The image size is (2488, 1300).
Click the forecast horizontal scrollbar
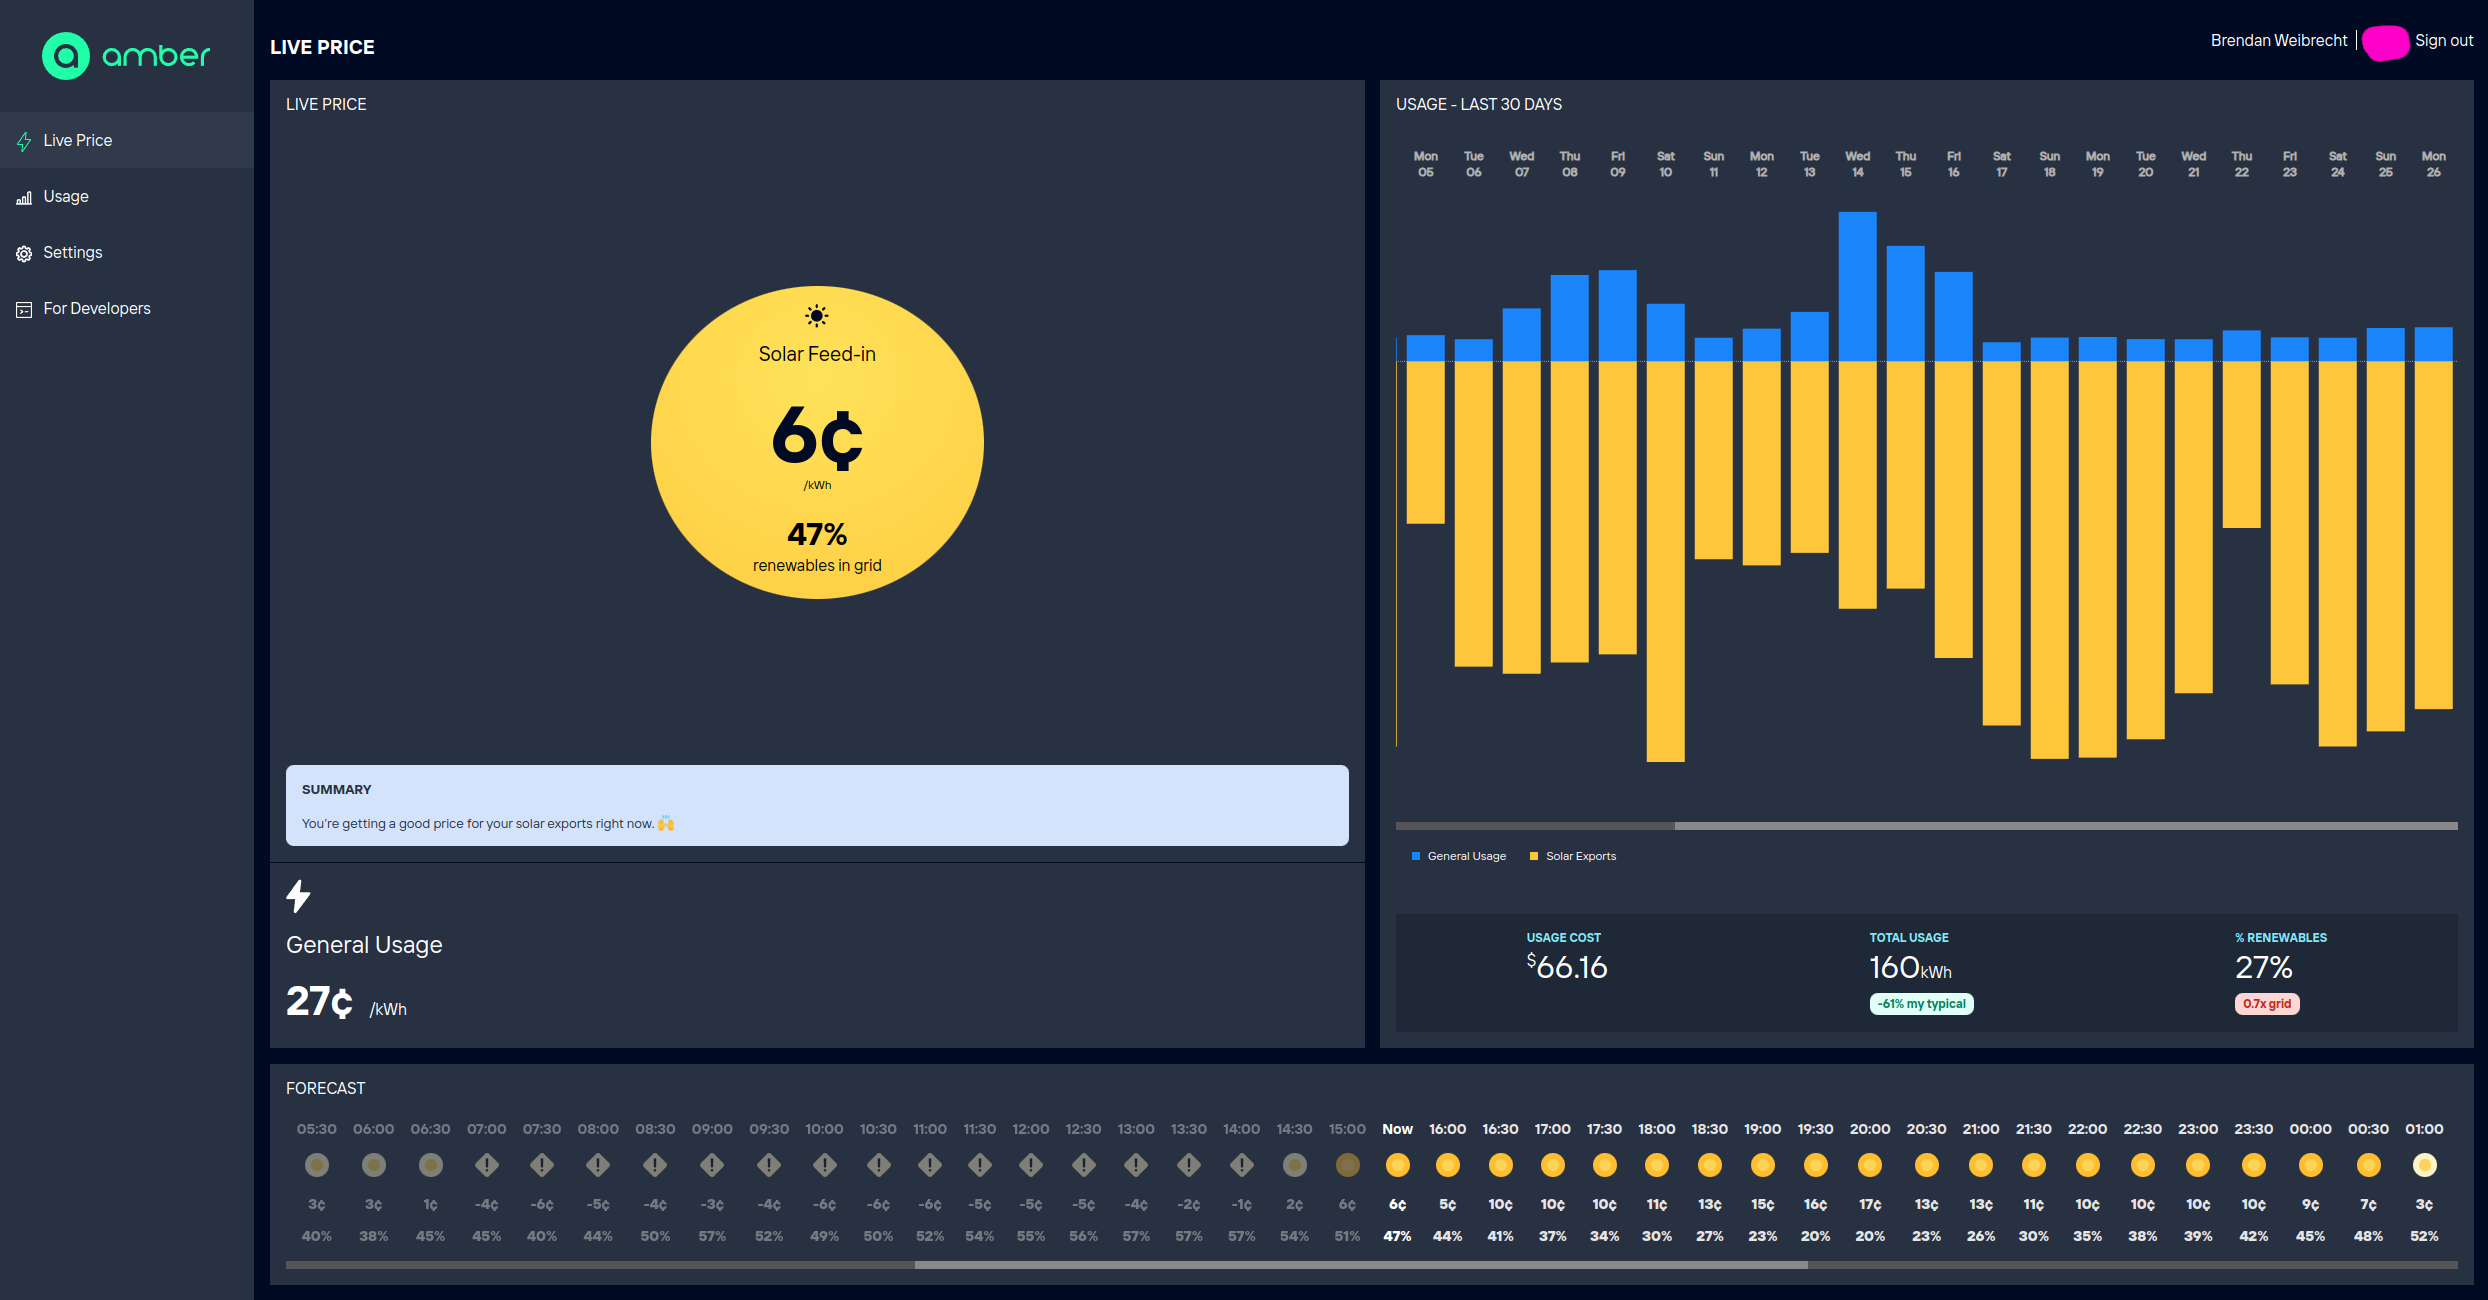tap(1360, 1265)
